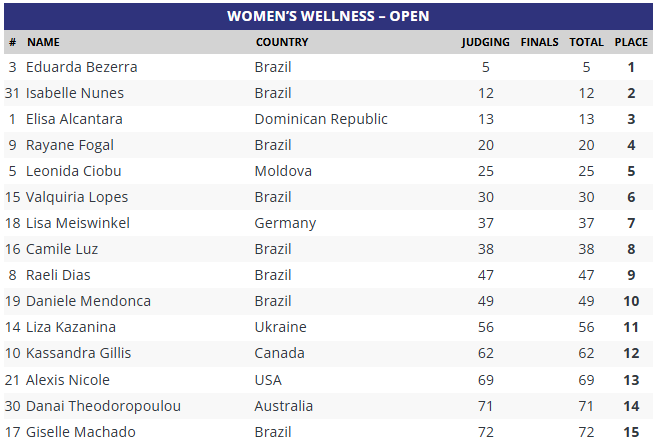Select competitor Isabelle Nunes
Viewport: 658px width, 444px height.
(77, 93)
